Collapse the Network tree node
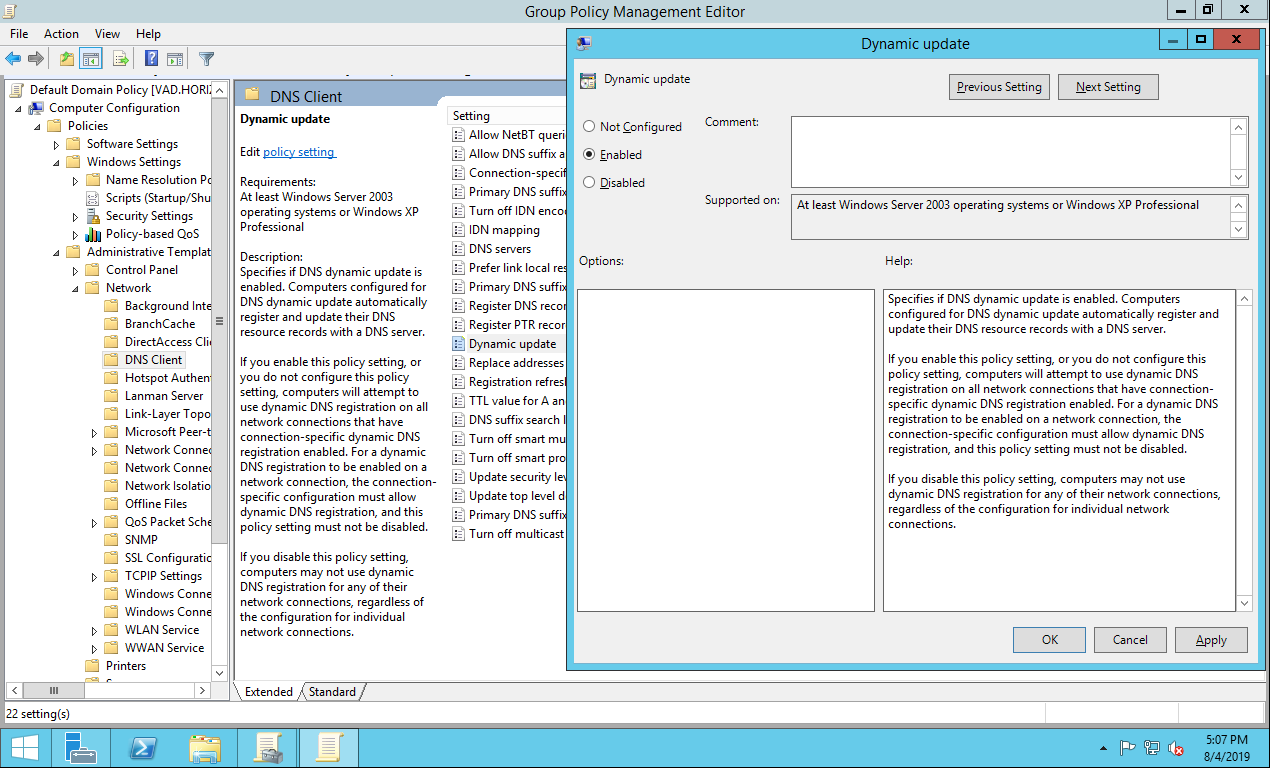1270x768 pixels. coord(75,288)
